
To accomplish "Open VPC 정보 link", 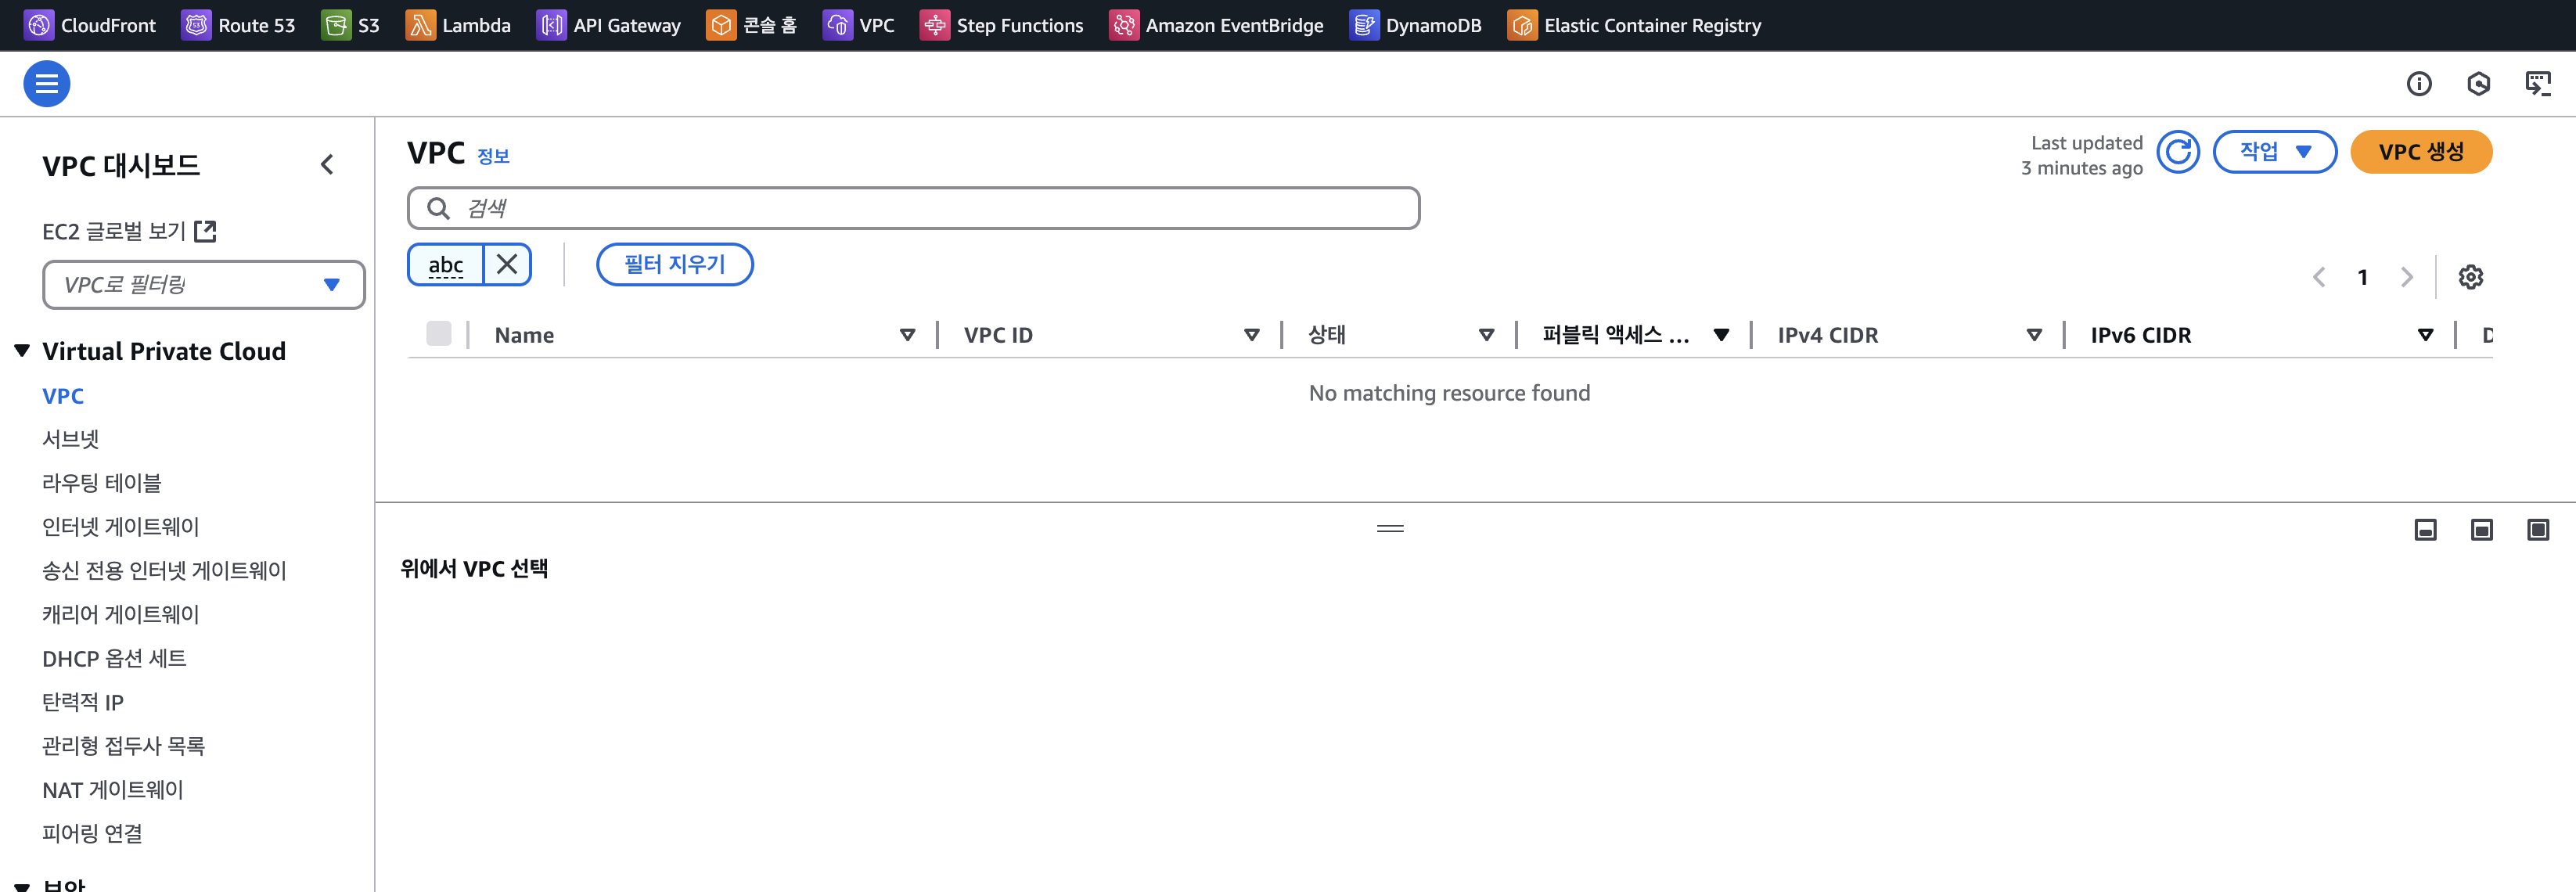I will [493, 156].
